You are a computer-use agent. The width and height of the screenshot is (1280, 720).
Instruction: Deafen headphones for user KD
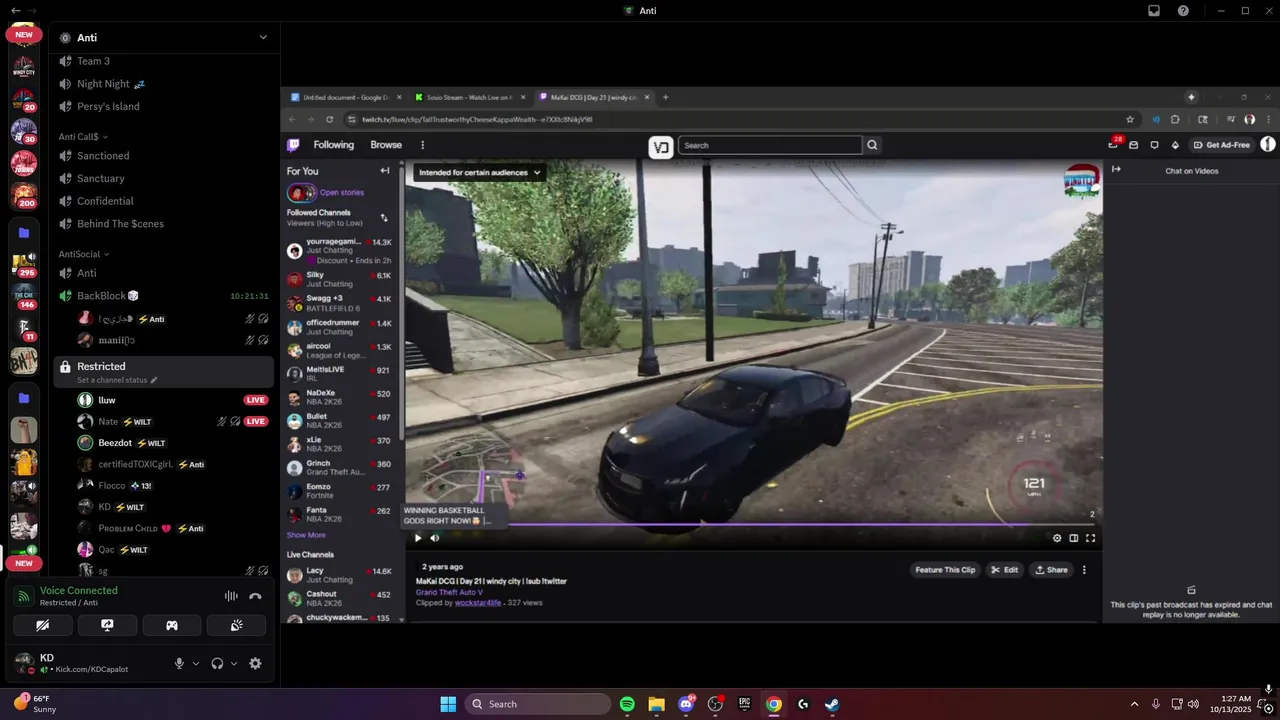[217, 663]
